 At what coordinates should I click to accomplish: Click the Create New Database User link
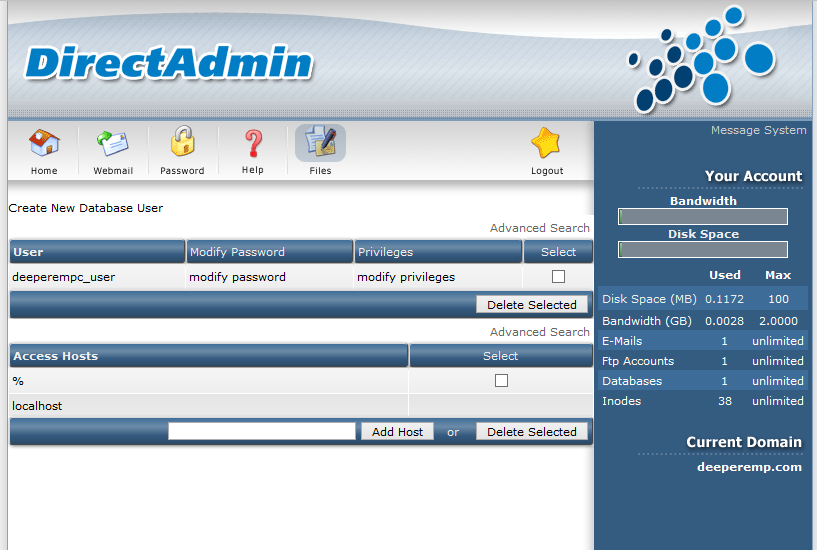pos(85,208)
